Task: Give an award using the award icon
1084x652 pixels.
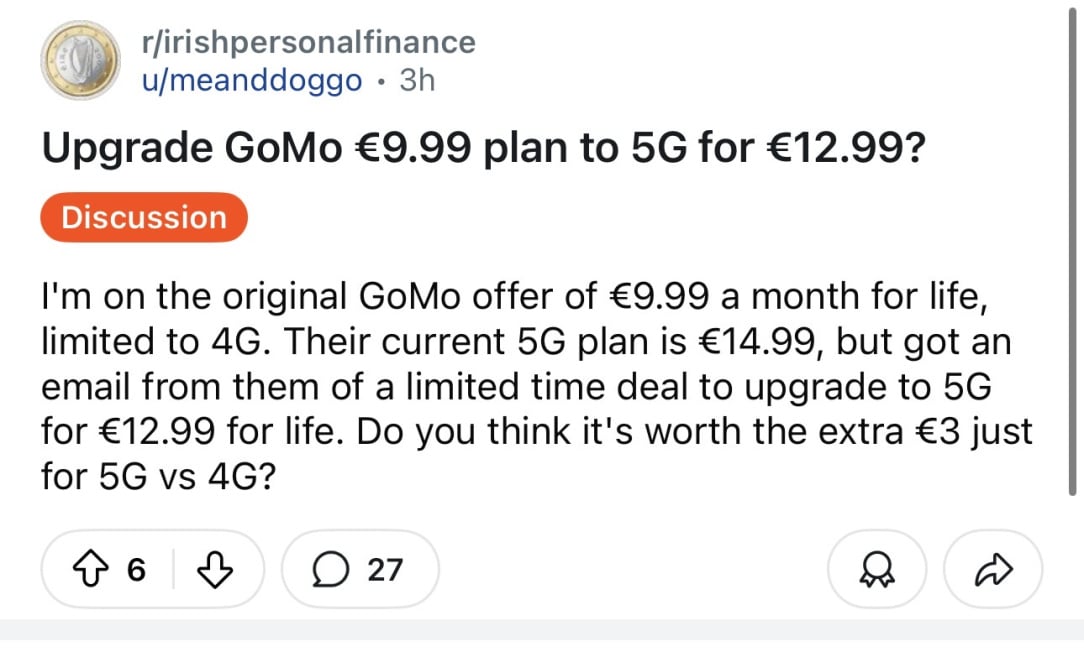Action: pyautogui.click(x=876, y=570)
